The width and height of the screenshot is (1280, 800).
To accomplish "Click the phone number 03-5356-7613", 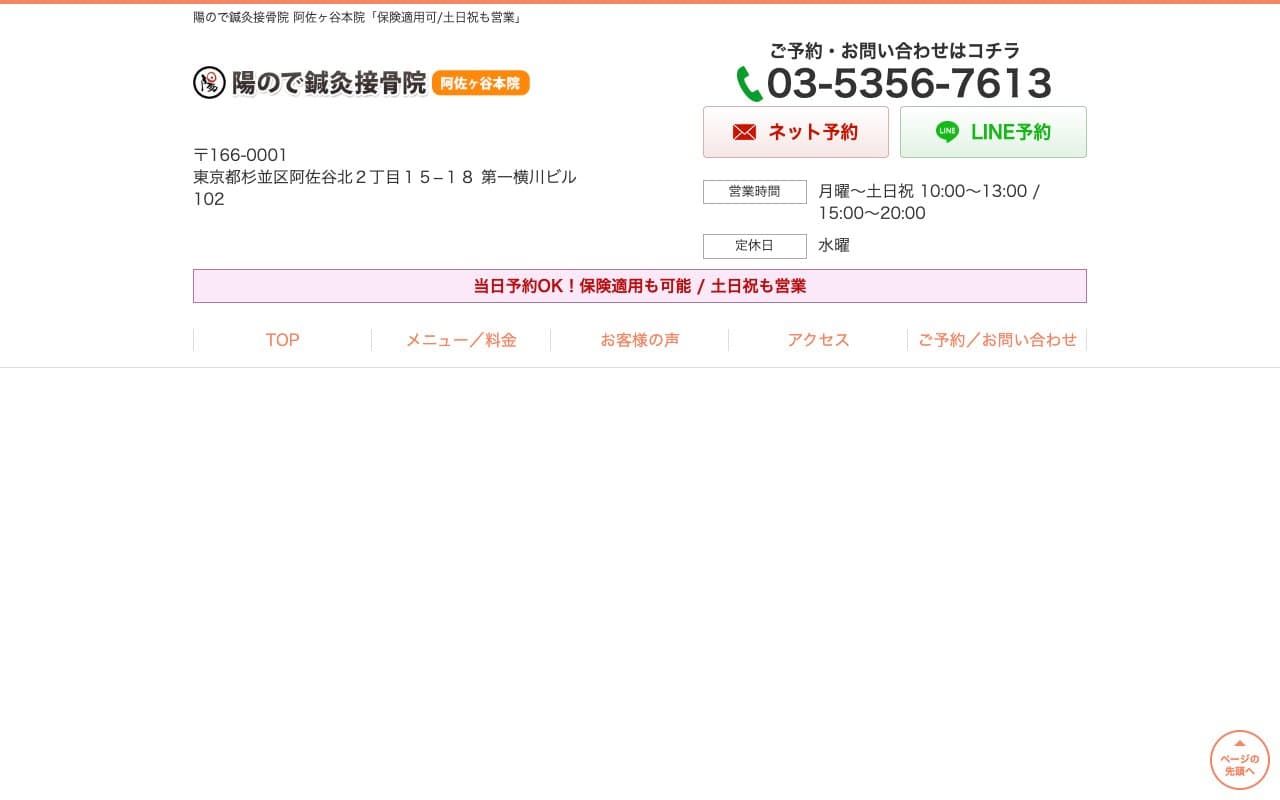I will (x=908, y=84).
